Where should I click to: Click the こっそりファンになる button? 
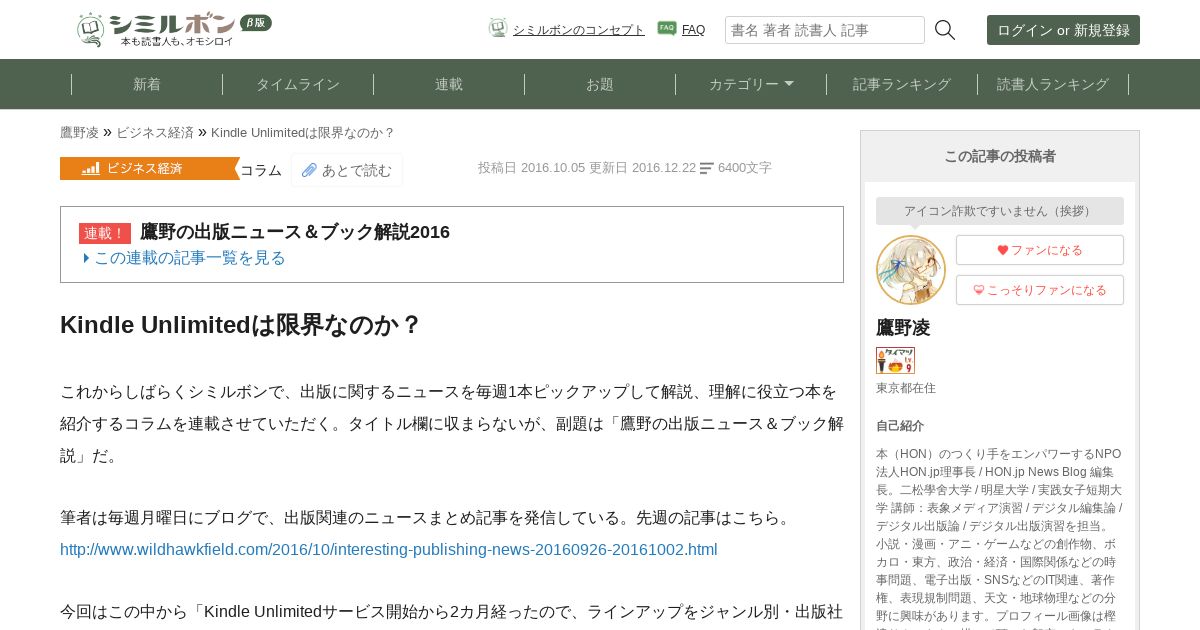pyautogui.click(x=1040, y=290)
